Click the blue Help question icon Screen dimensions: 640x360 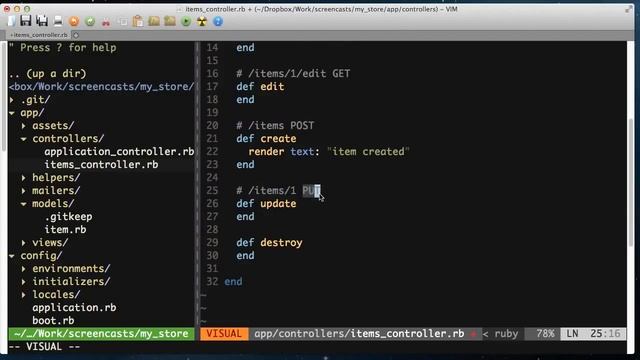[x=218, y=21]
